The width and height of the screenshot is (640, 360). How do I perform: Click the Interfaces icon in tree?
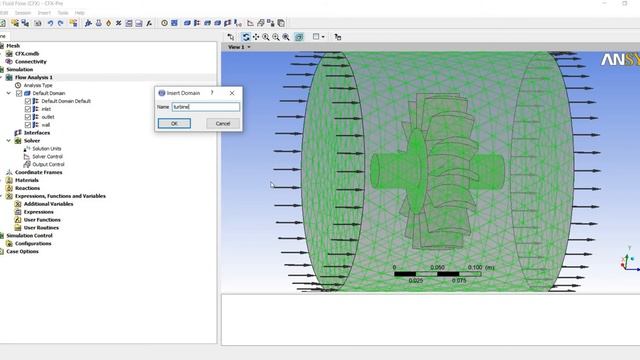[x=18, y=133]
